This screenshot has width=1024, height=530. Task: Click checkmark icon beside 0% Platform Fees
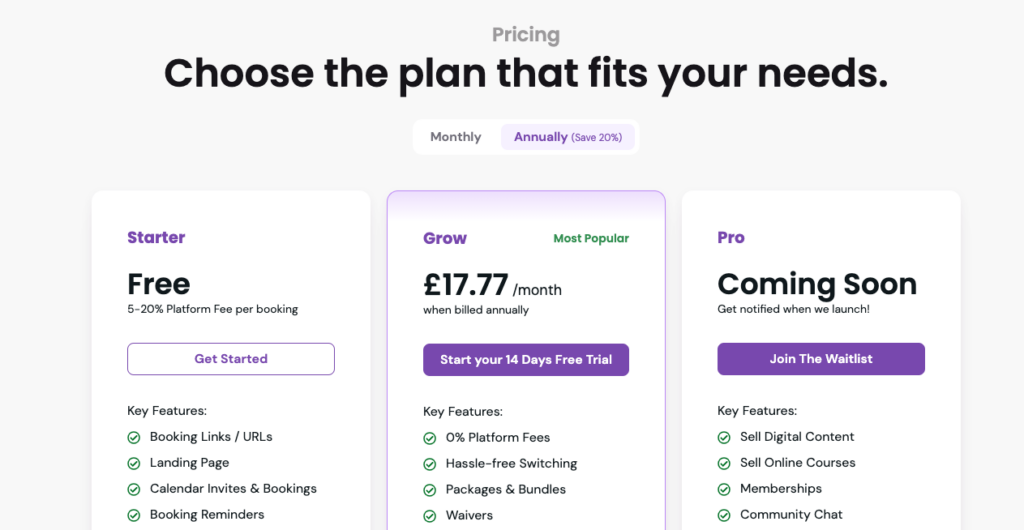tap(430, 439)
